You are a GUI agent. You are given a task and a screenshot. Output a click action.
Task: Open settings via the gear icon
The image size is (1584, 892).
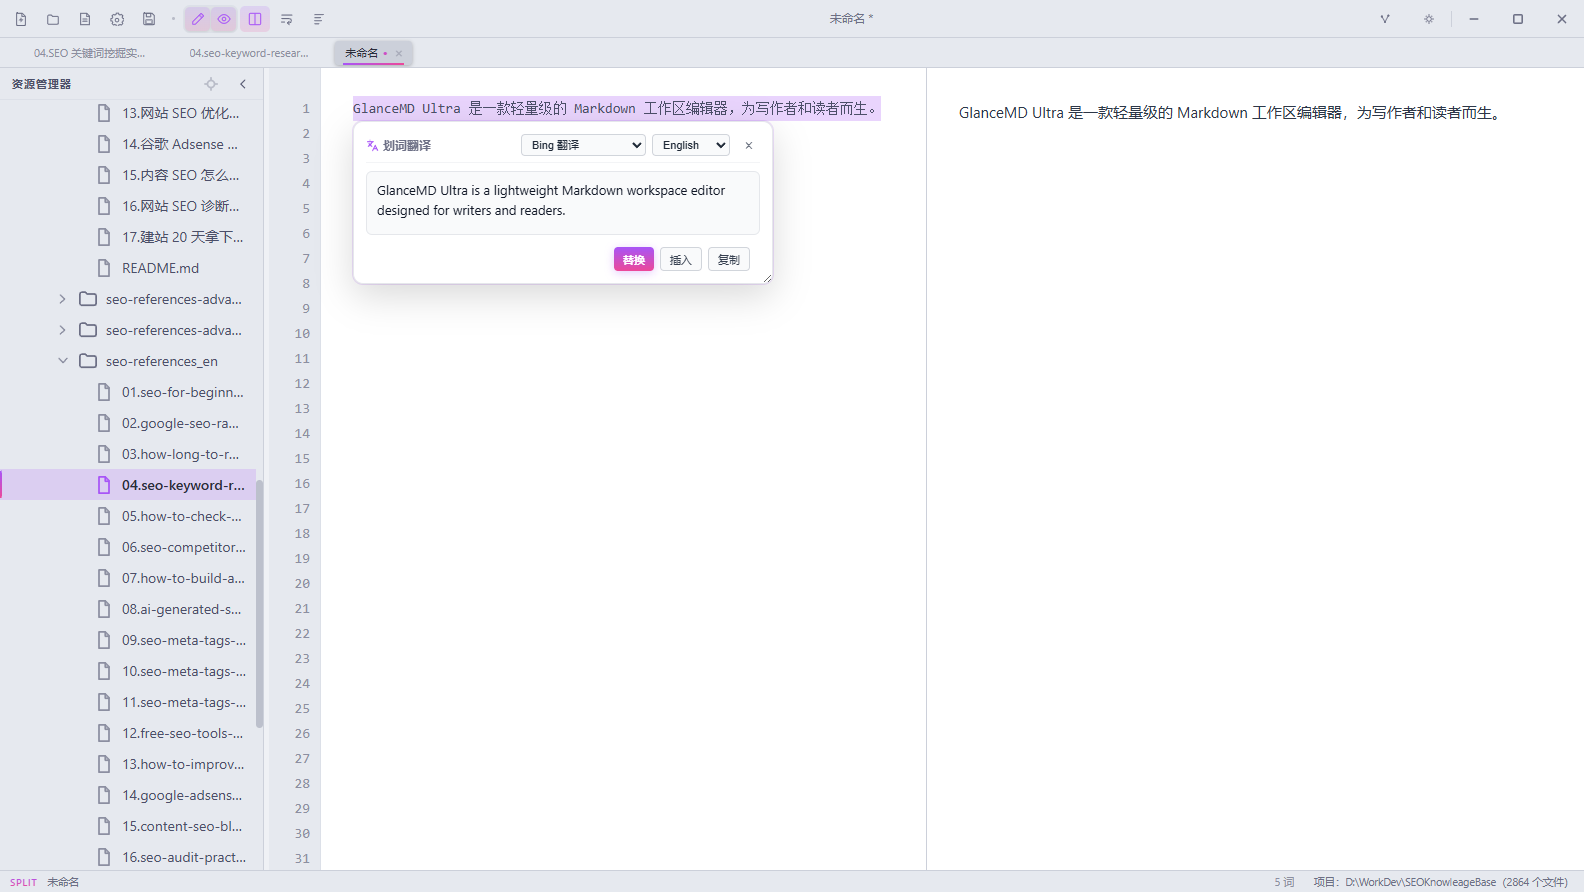click(x=117, y=19)
